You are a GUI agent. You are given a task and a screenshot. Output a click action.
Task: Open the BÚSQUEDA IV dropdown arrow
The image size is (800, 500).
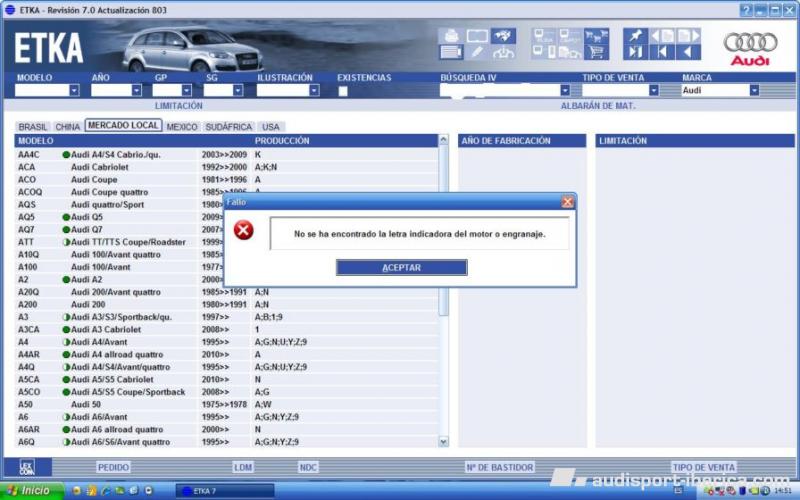[x=565, y=90]
